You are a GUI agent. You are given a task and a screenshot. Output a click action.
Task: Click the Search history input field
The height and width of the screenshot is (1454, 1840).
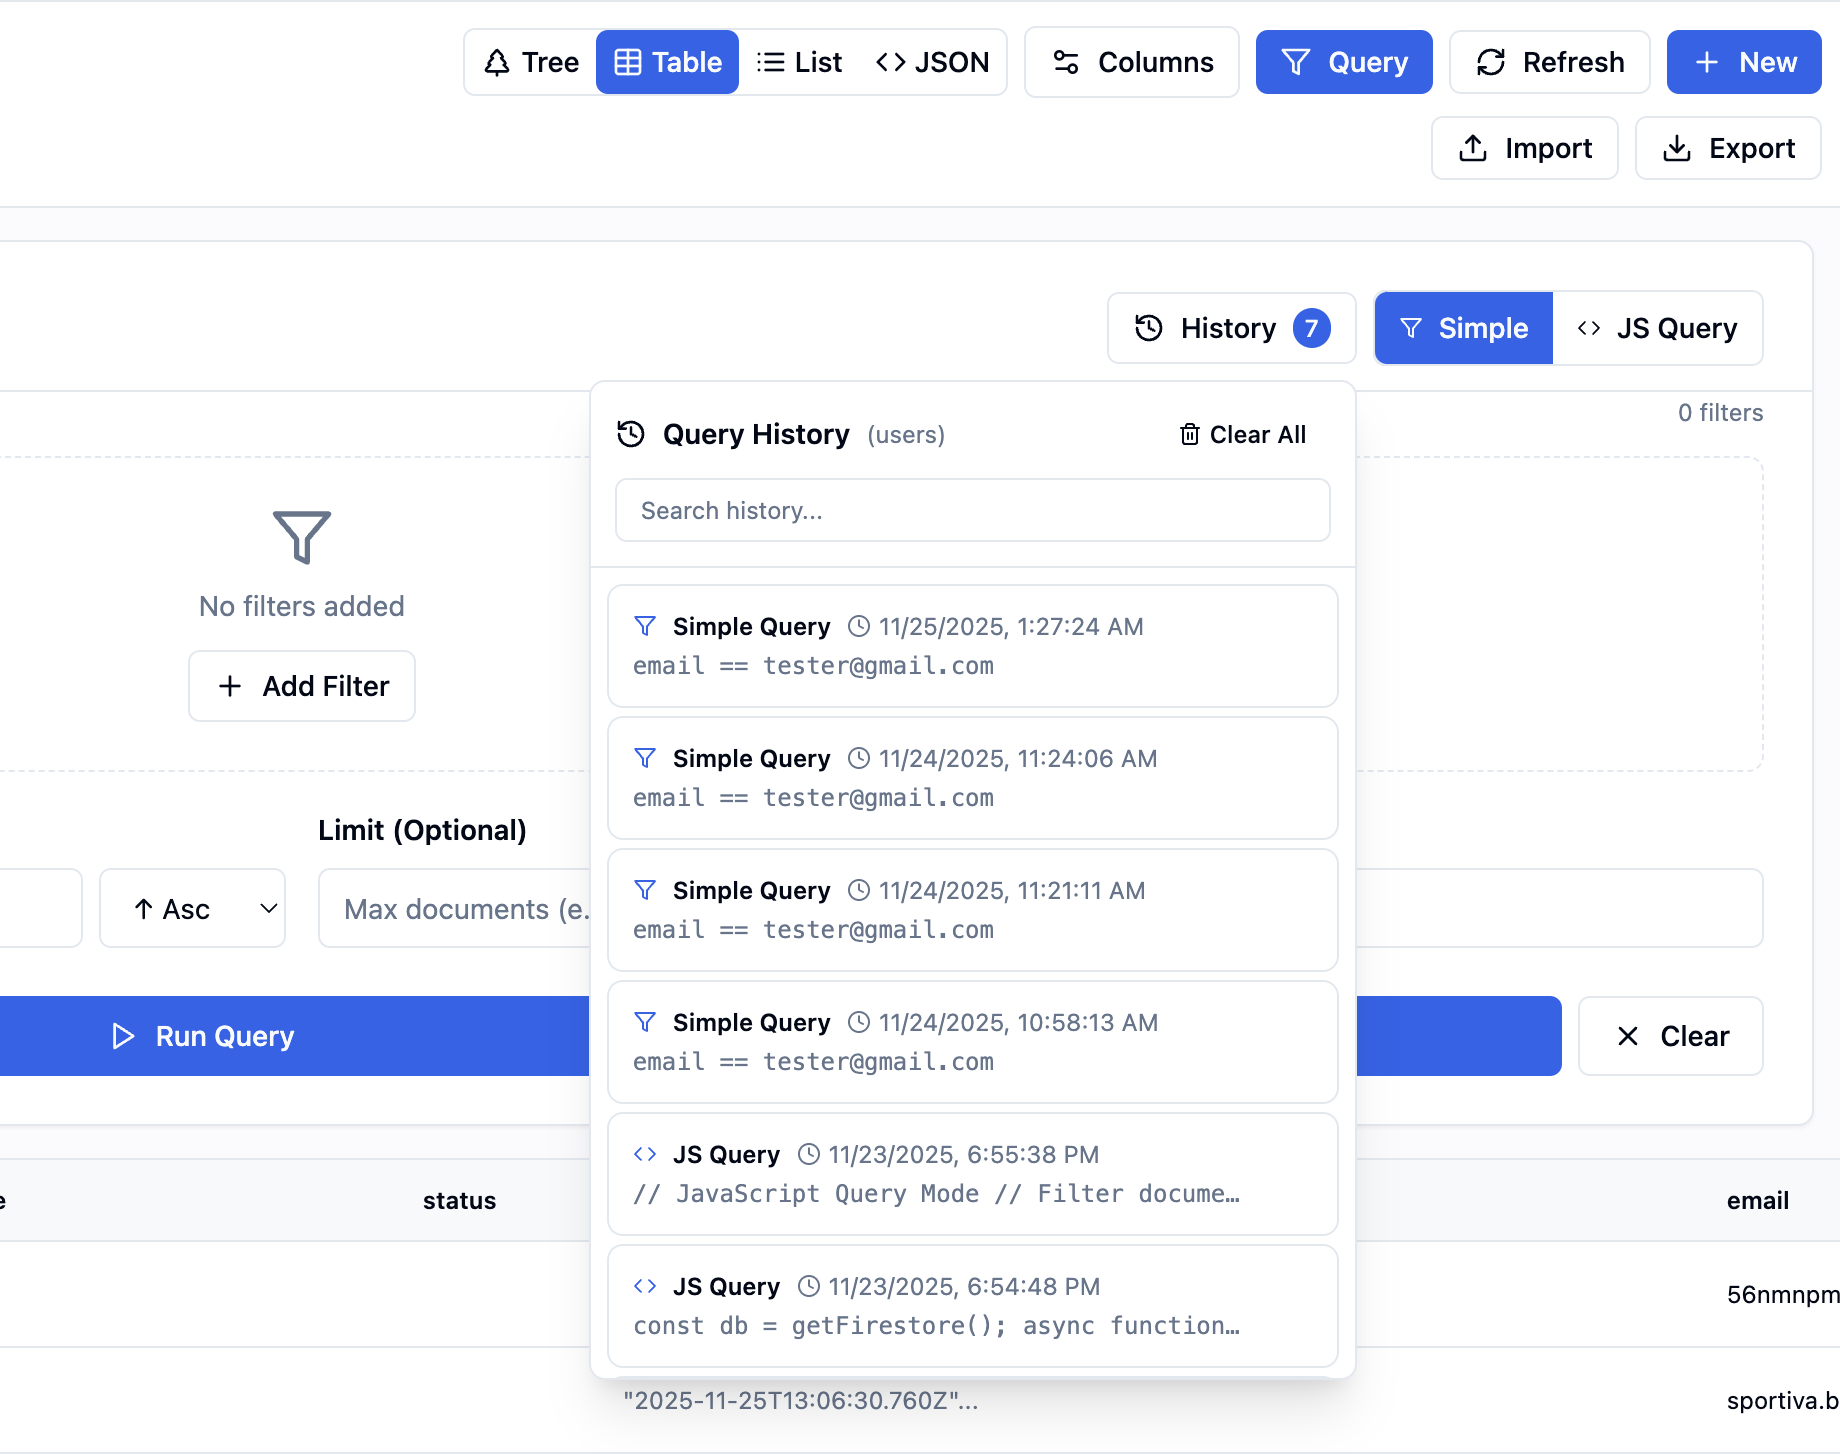(x=971, y=510)
